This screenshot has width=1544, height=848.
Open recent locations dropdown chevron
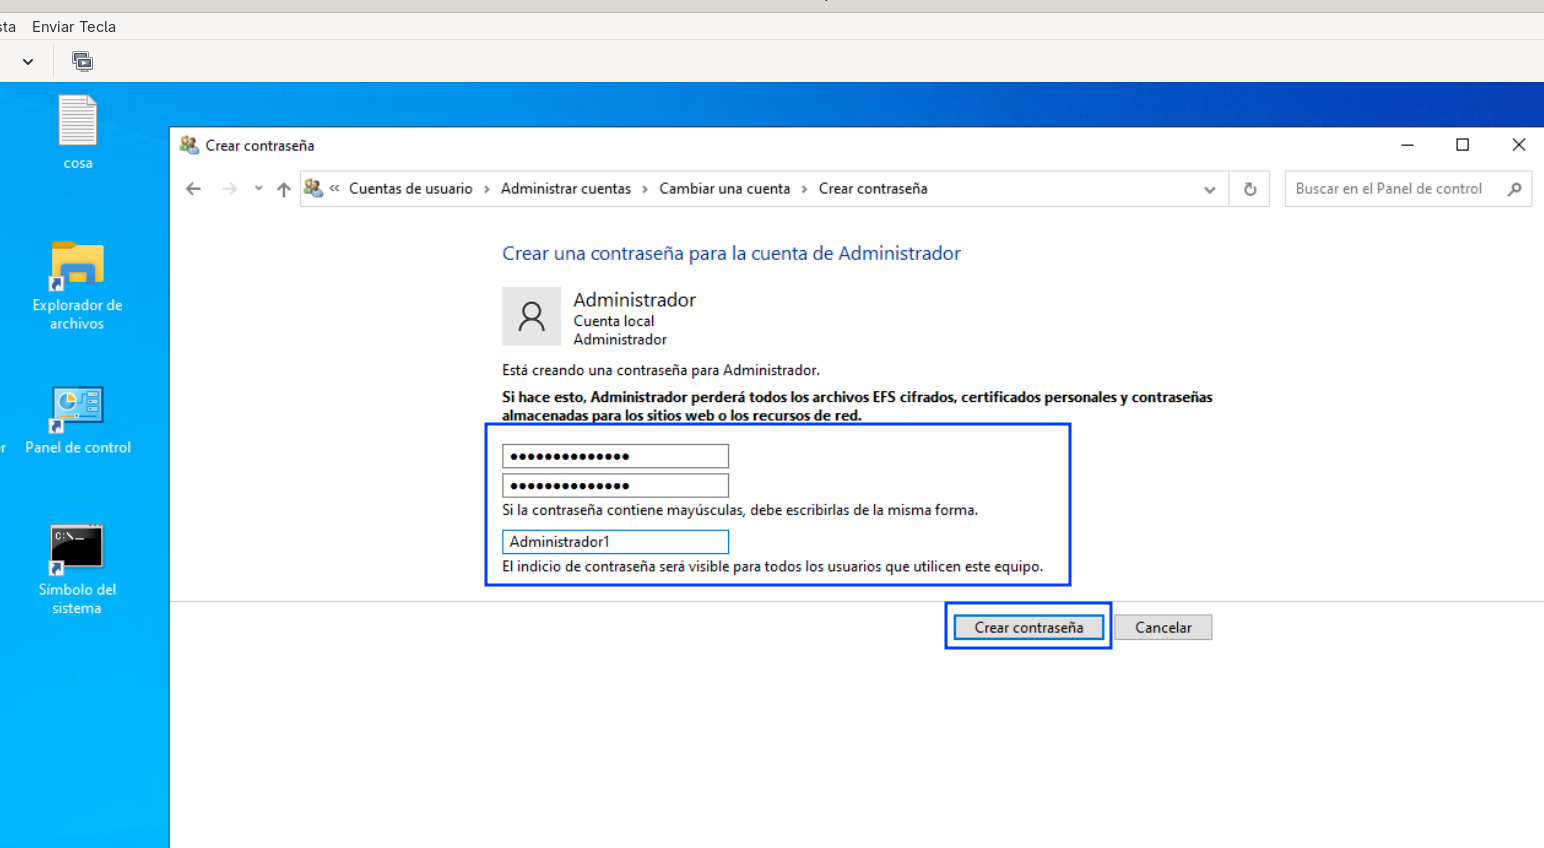pos(258,188)
